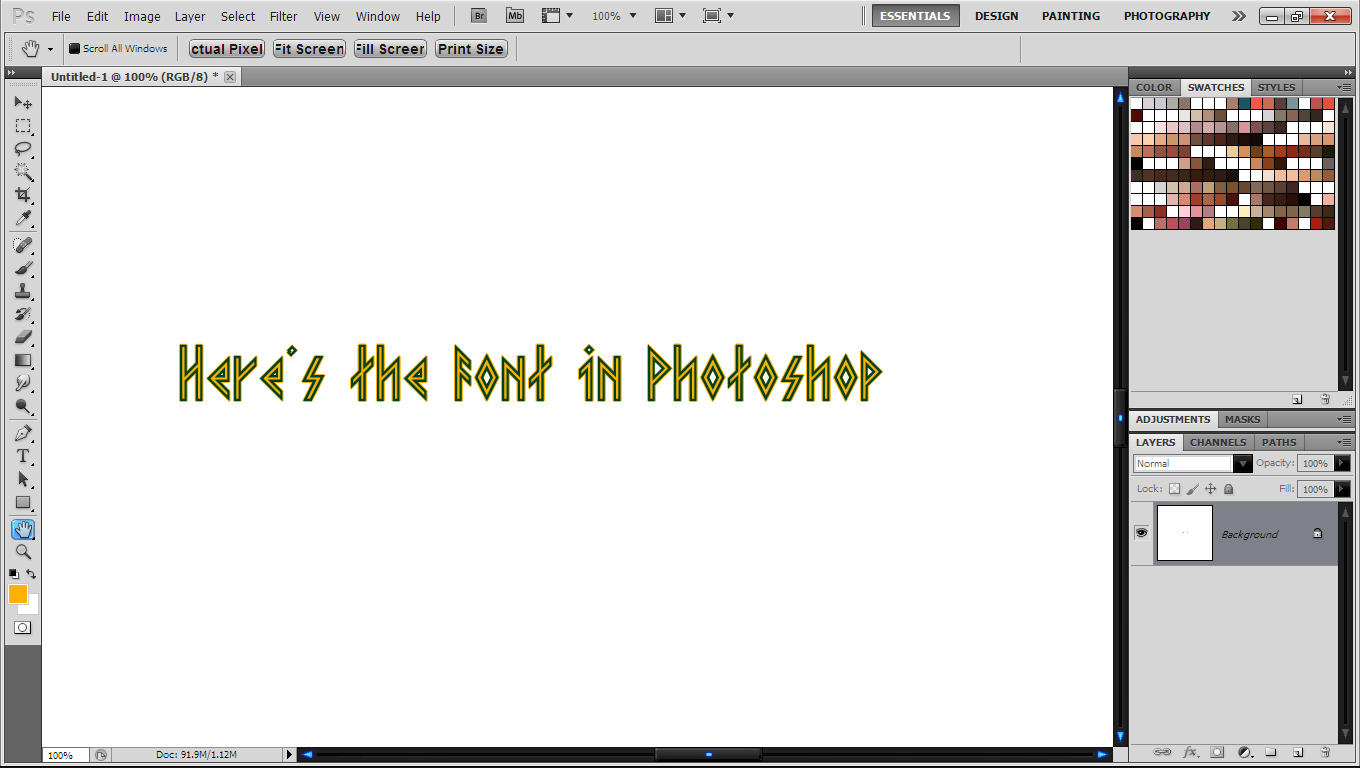Open the Fill slider arrow
The height and width of the screenshot is (768, 1360).
(x=1342, y=489)
